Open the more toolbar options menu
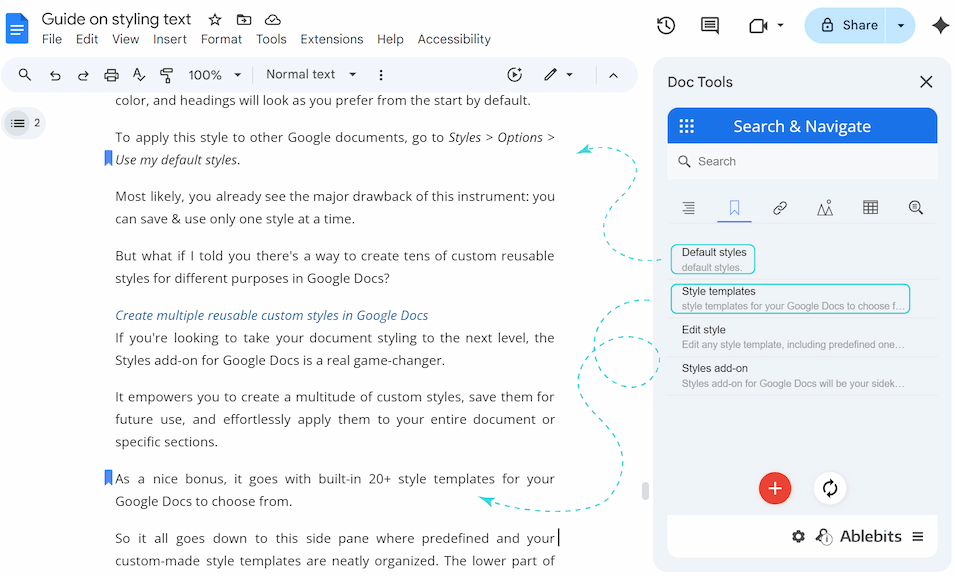 381,75
